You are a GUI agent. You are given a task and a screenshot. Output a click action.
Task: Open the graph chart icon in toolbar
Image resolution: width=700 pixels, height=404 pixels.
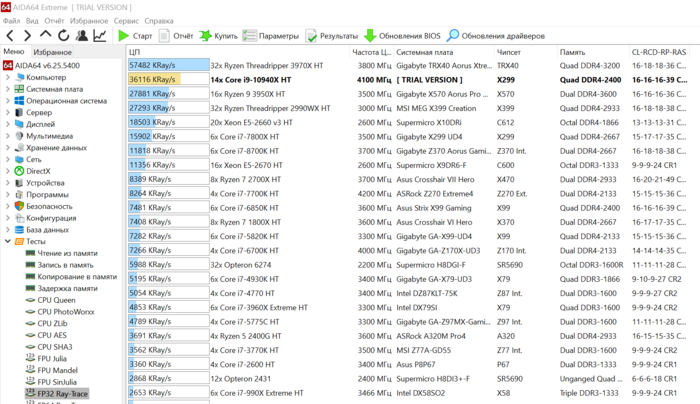pyautogui.click(x=100, y=36)
